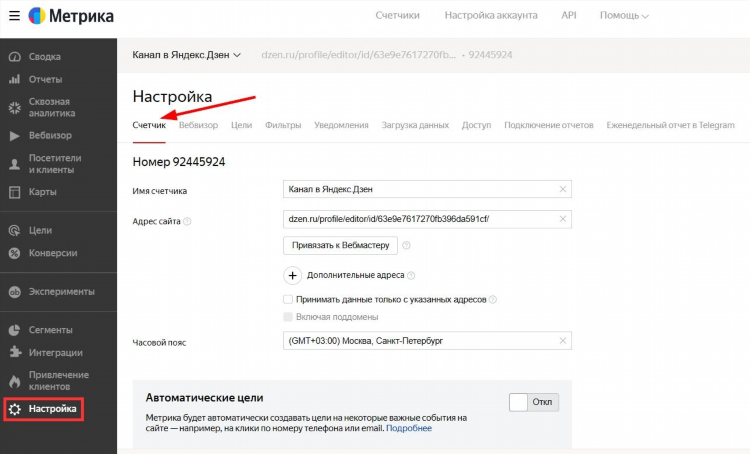This screenshot has height=454, width=750.
Task: Click the Метрика logo
Action: 71,16
